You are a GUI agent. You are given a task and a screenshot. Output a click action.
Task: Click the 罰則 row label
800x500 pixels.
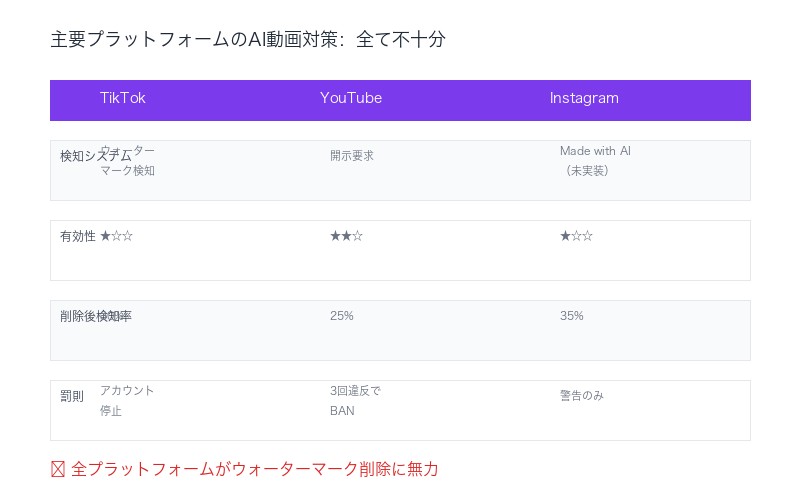click(72, 396)
